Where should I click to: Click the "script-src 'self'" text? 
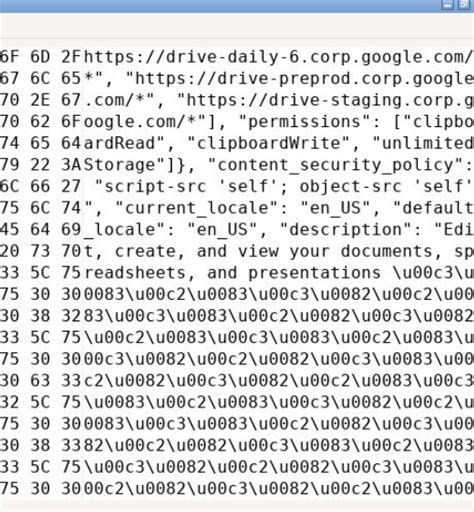[191, 187]
